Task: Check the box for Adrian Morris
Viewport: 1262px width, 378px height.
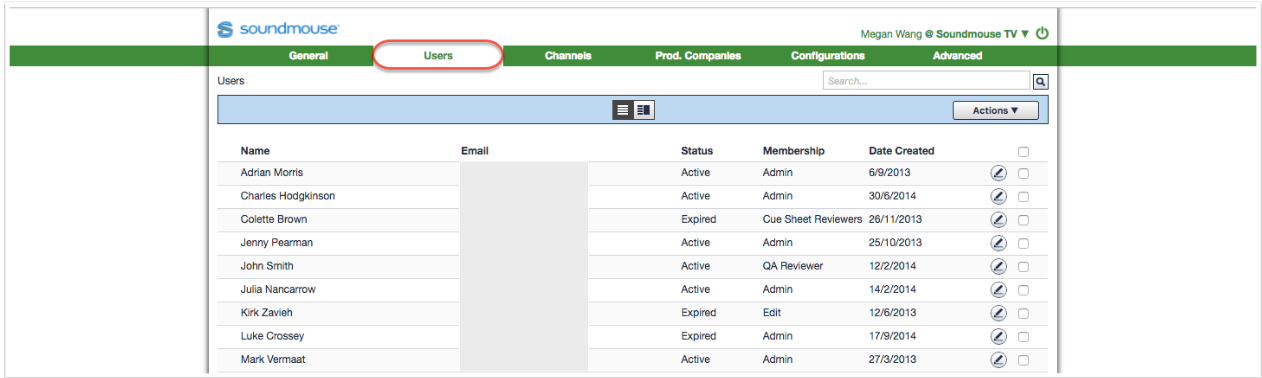Action: click(x=1023, y=173)
